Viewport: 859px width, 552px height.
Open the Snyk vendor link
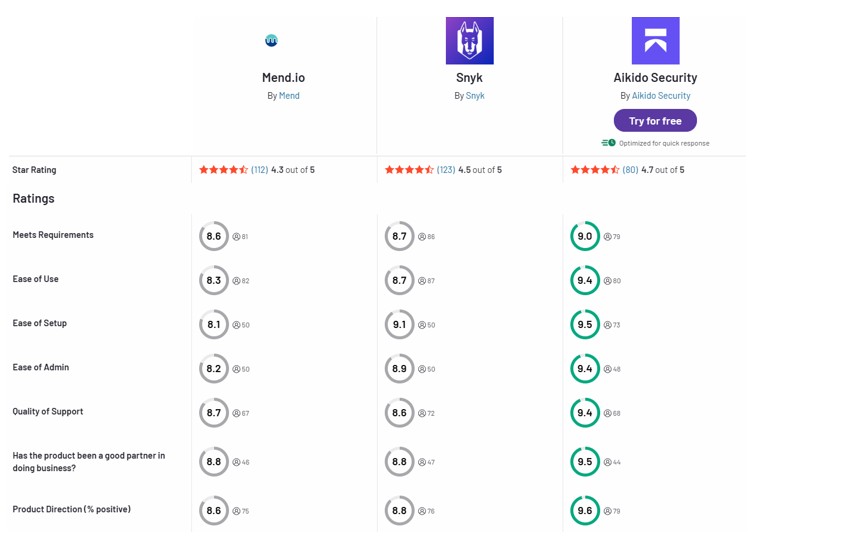click(x=475, y=95)
